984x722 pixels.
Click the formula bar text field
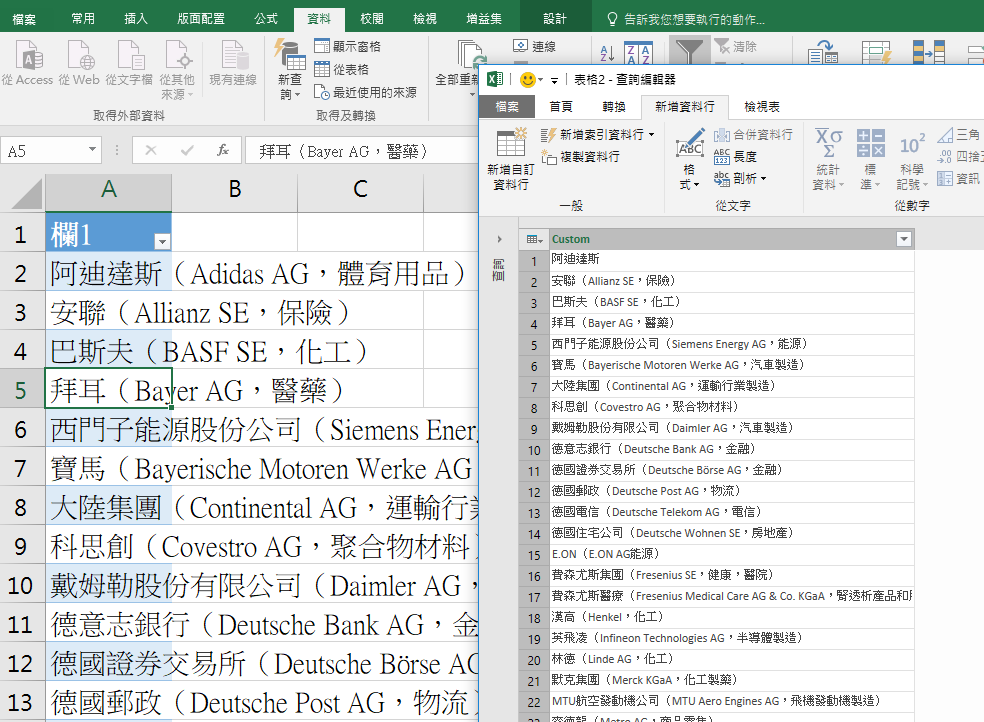(x=361, y=151)
